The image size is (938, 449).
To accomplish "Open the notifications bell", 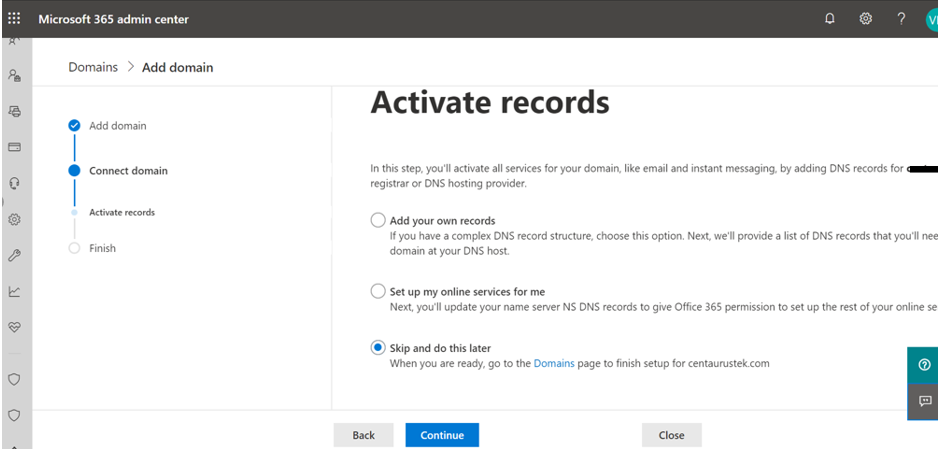I will click(829, 19).
